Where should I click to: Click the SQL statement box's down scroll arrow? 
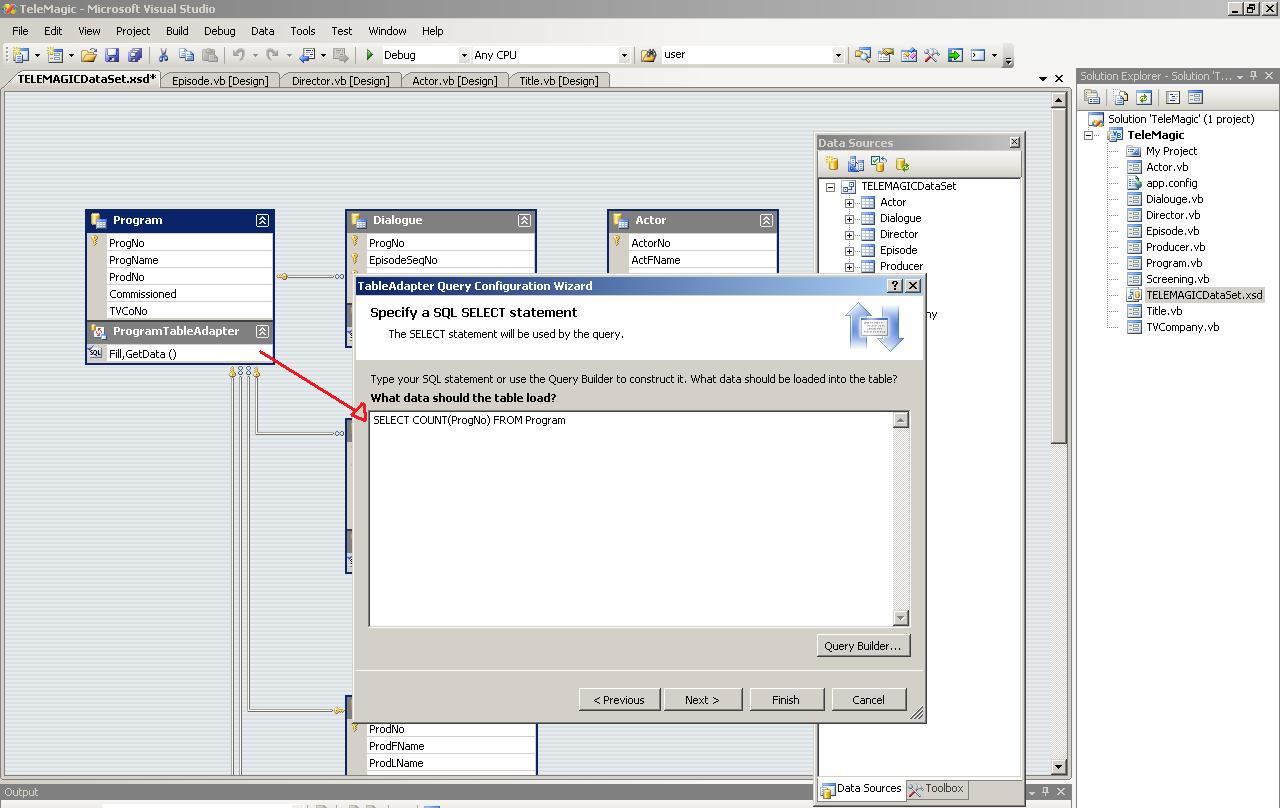(x=900, y=618)
